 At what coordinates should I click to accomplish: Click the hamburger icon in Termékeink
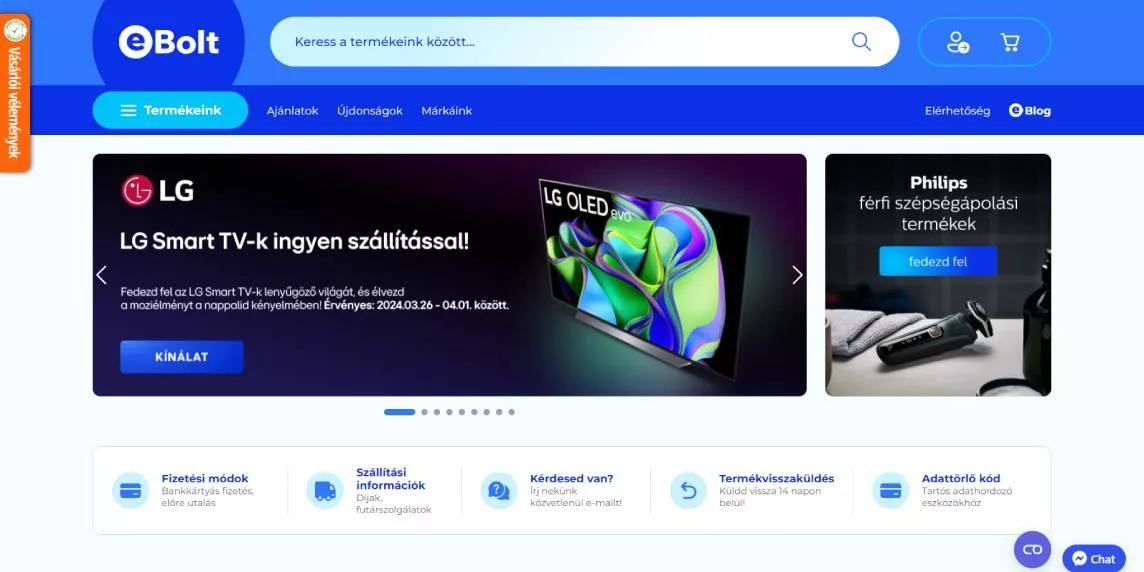[128, 111]
